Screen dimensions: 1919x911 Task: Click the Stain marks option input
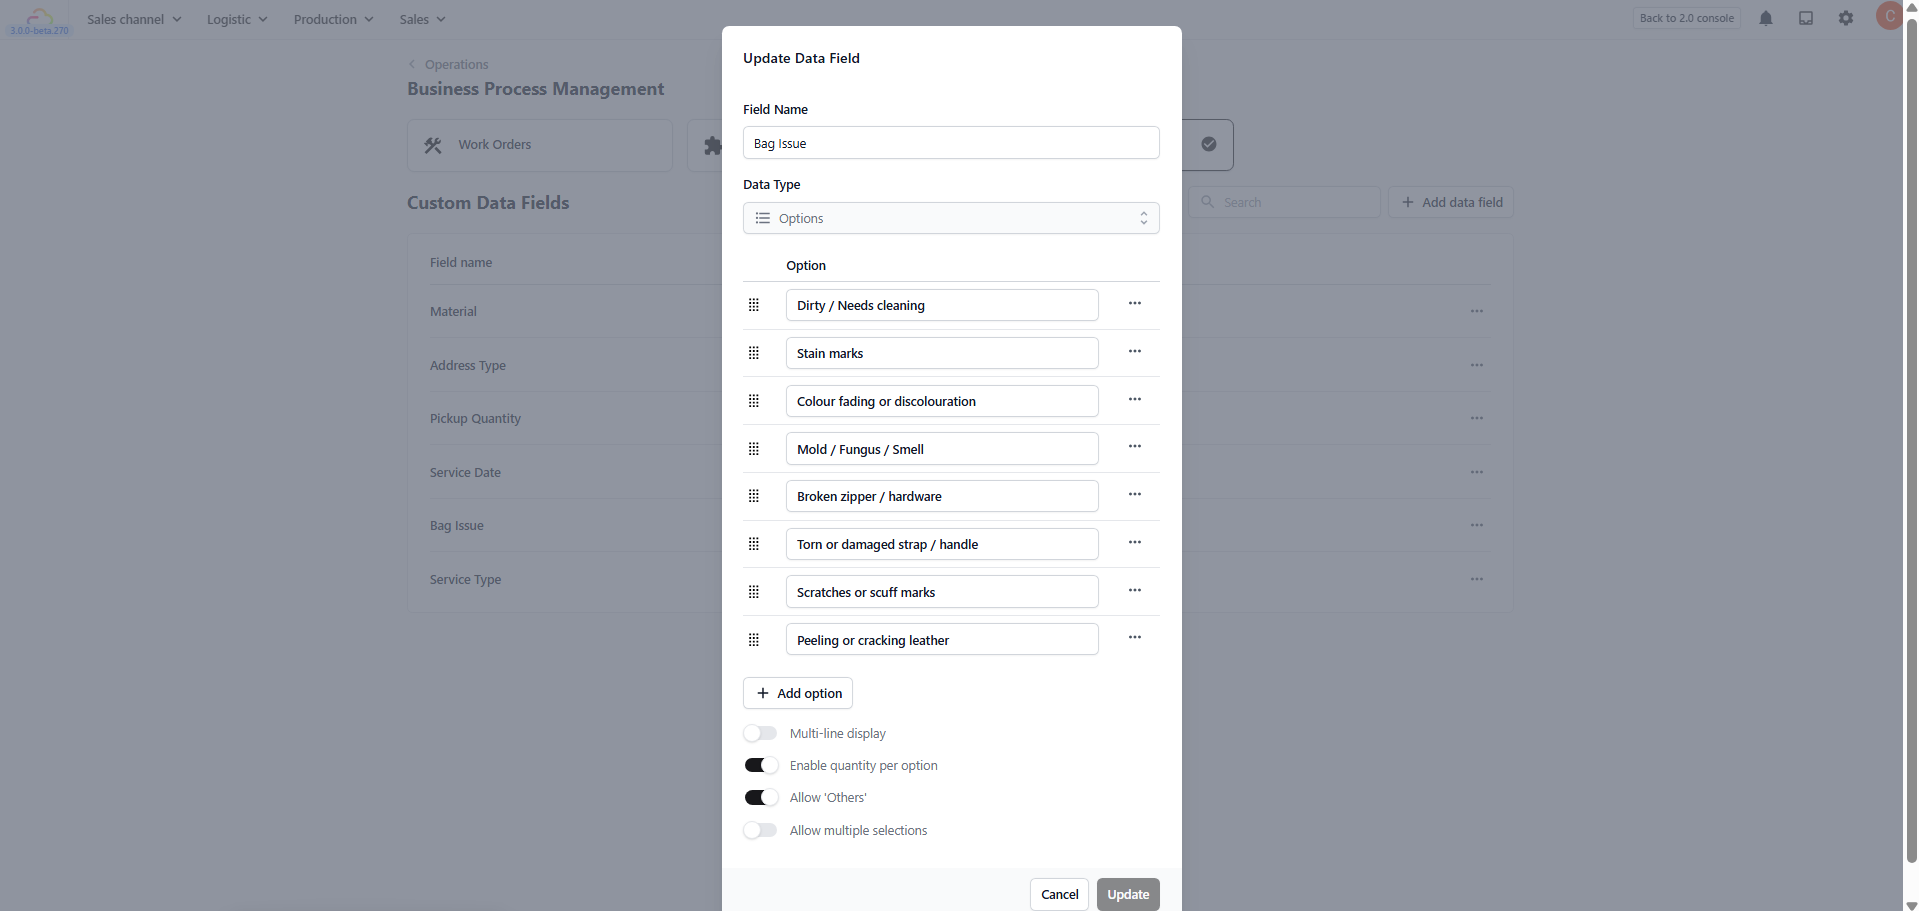(942, 353)
